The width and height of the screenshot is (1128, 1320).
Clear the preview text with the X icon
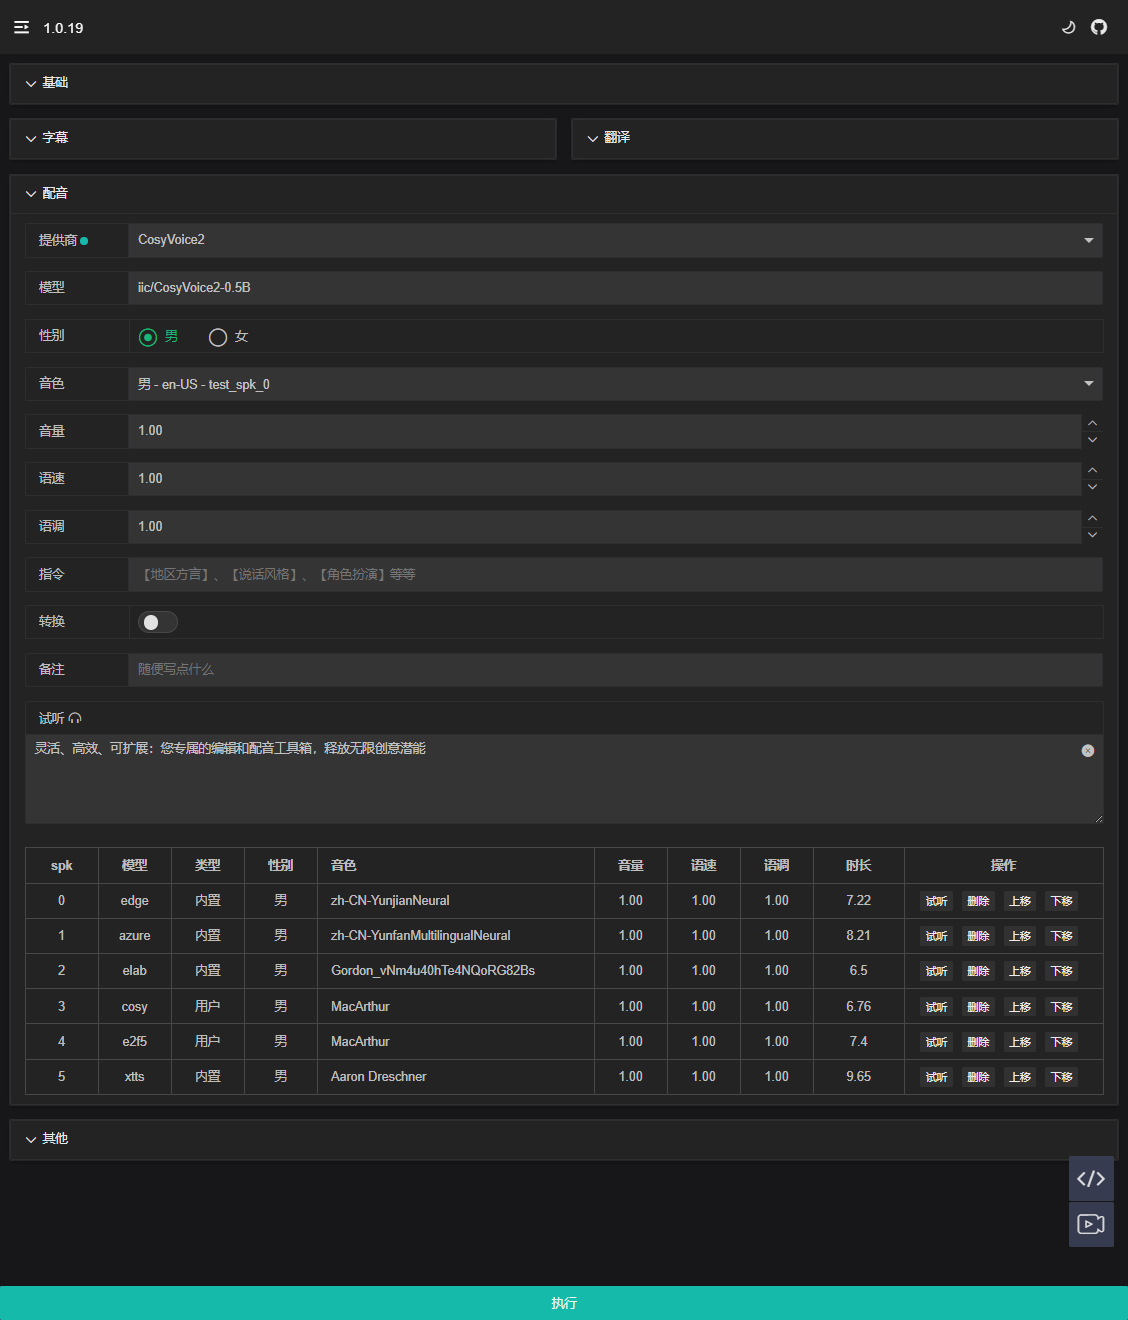click(x=1088, y=751)
